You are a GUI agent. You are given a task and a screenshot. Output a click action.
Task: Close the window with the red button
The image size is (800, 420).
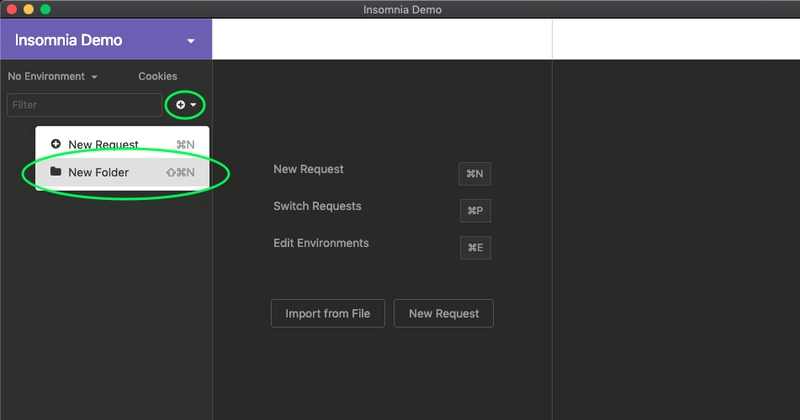[12, 9]
